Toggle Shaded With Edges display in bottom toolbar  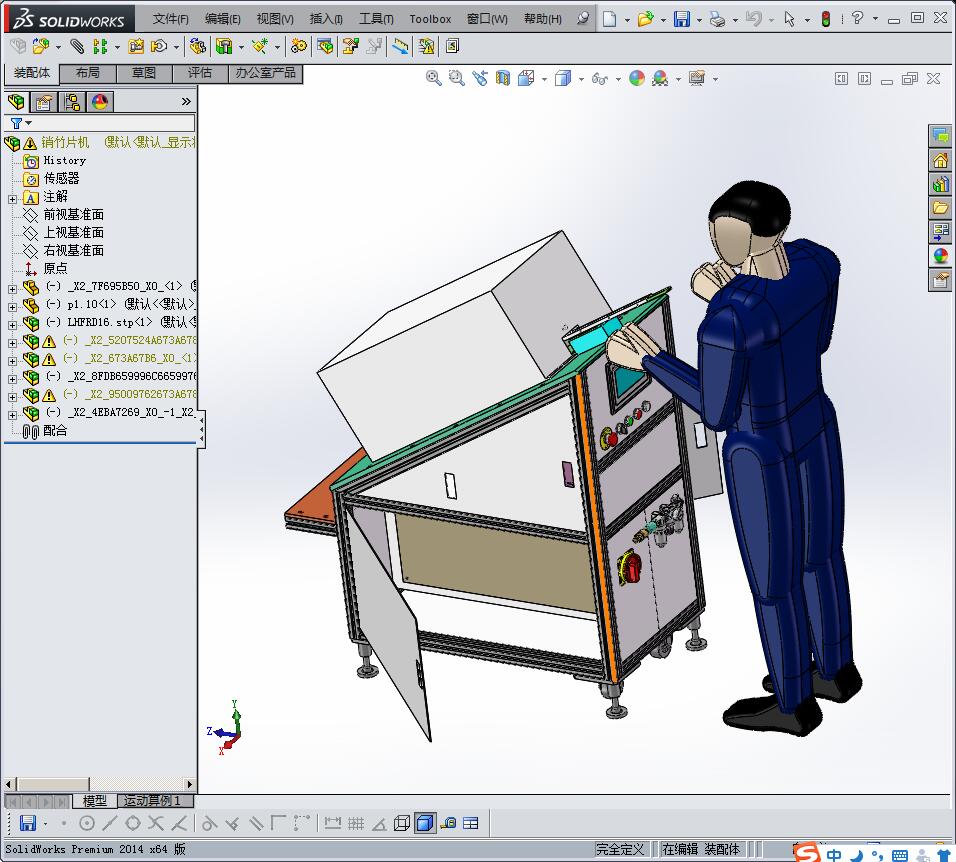pyautogui.click(x=425, y=824)
